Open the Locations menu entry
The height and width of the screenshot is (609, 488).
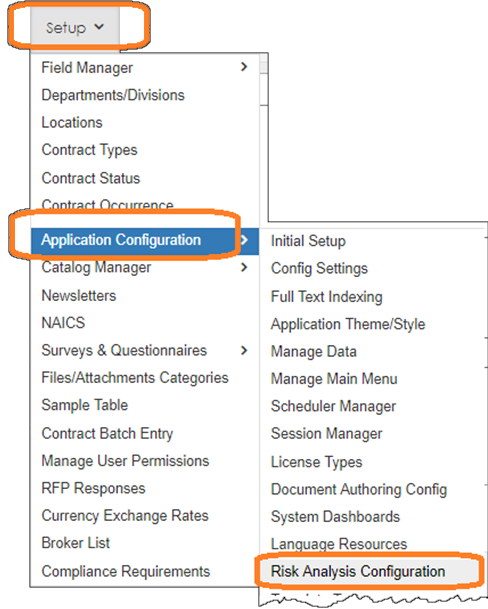click(x=72, y=123)
